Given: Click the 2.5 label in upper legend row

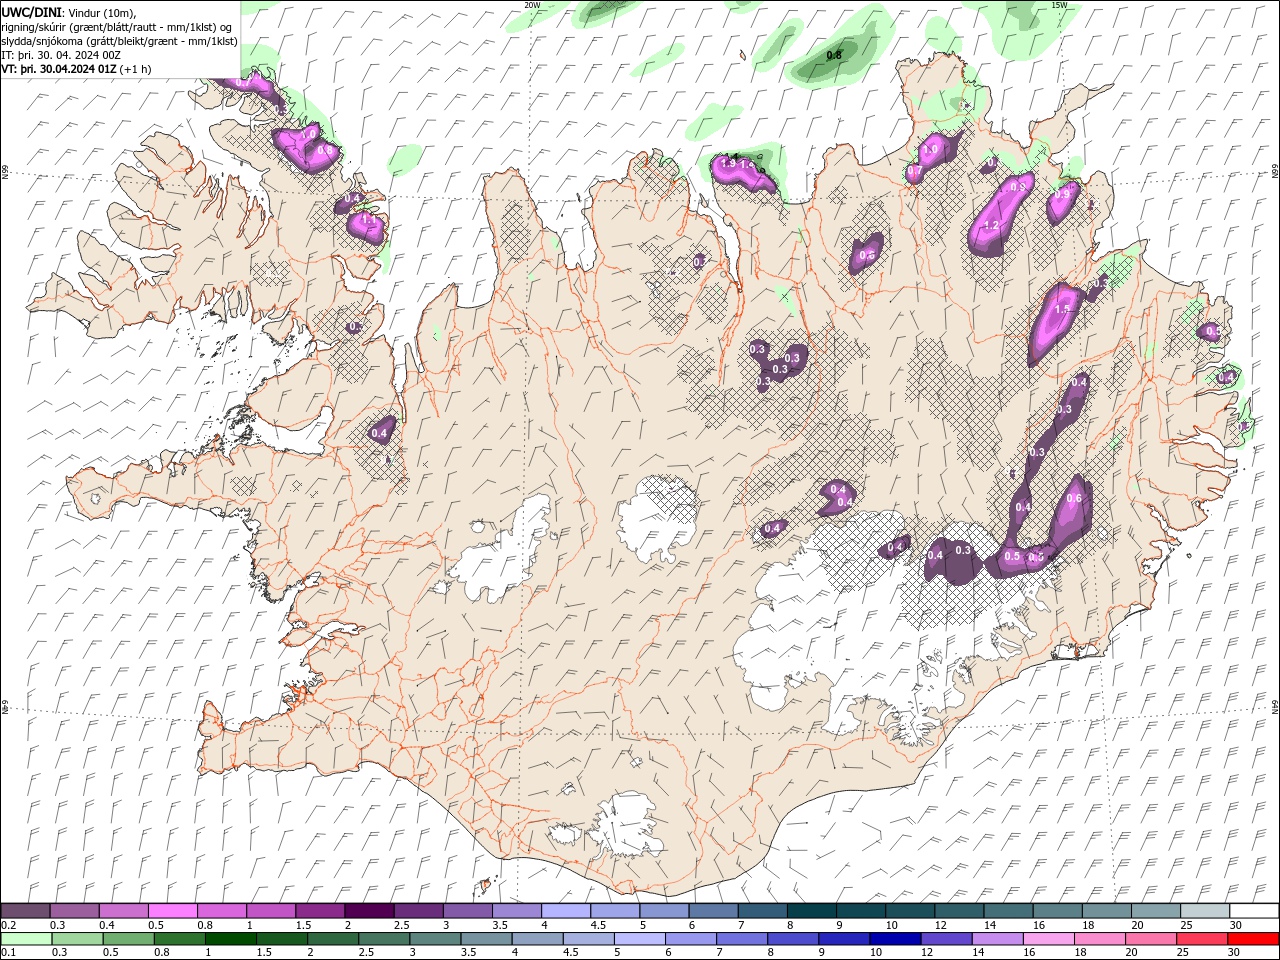Looking at the screenshot, I should [x=401, y=925].
